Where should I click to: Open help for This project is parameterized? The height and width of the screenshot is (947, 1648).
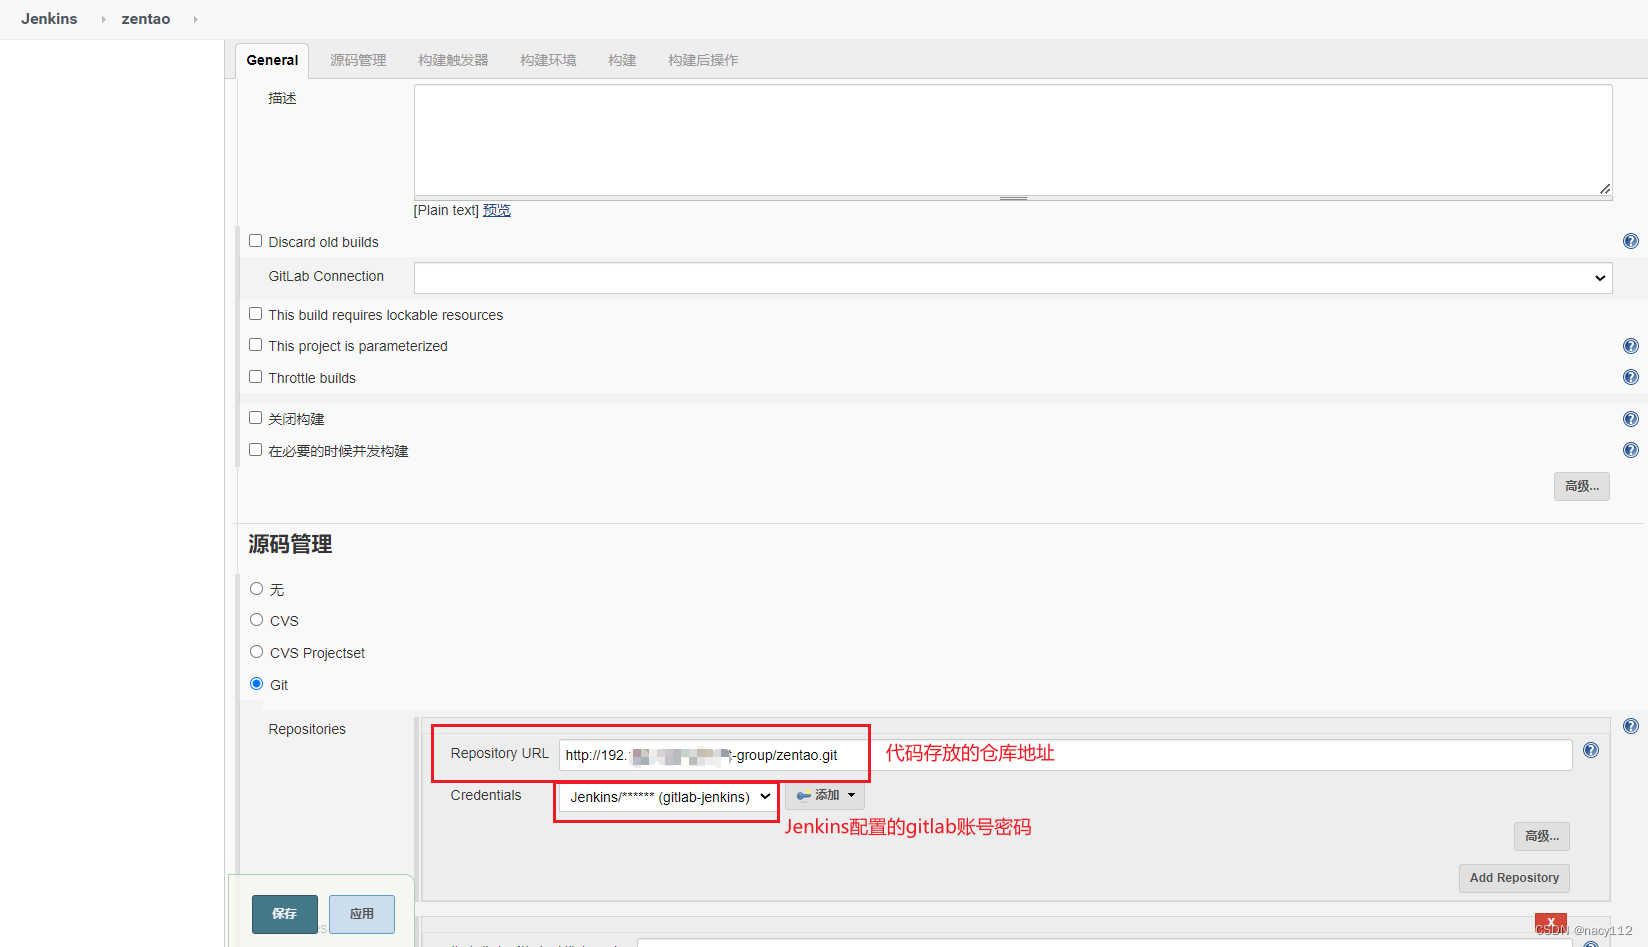pos(1631,346)
